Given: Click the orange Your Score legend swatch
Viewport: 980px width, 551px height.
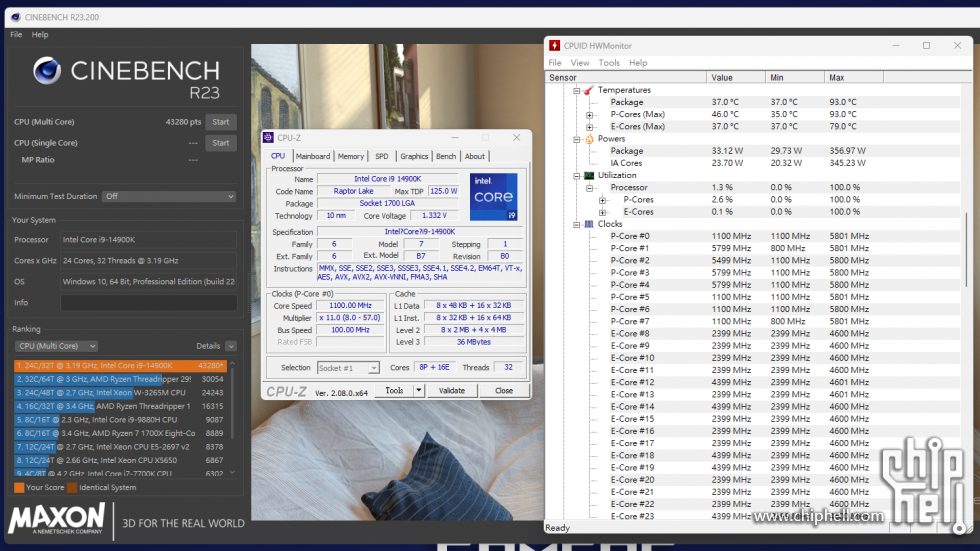Looking at the screenshot, I should 19,487.
